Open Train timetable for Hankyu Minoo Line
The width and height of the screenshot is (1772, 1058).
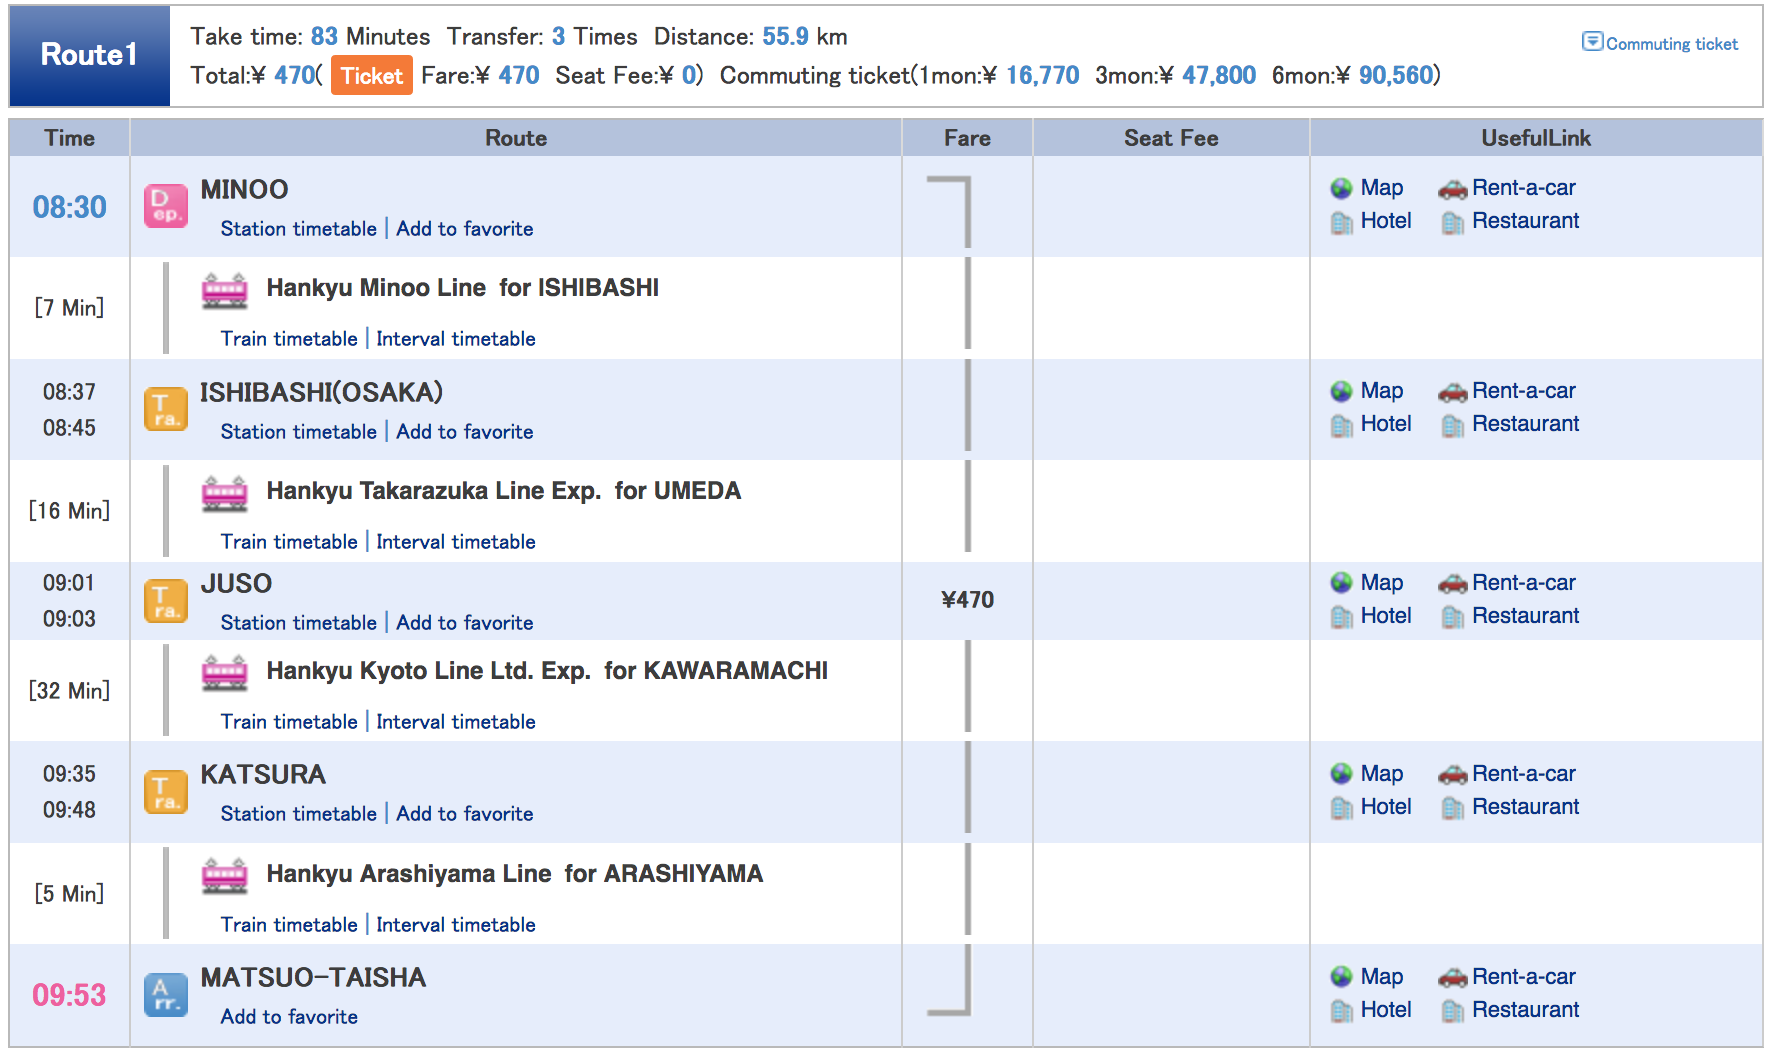289,339
